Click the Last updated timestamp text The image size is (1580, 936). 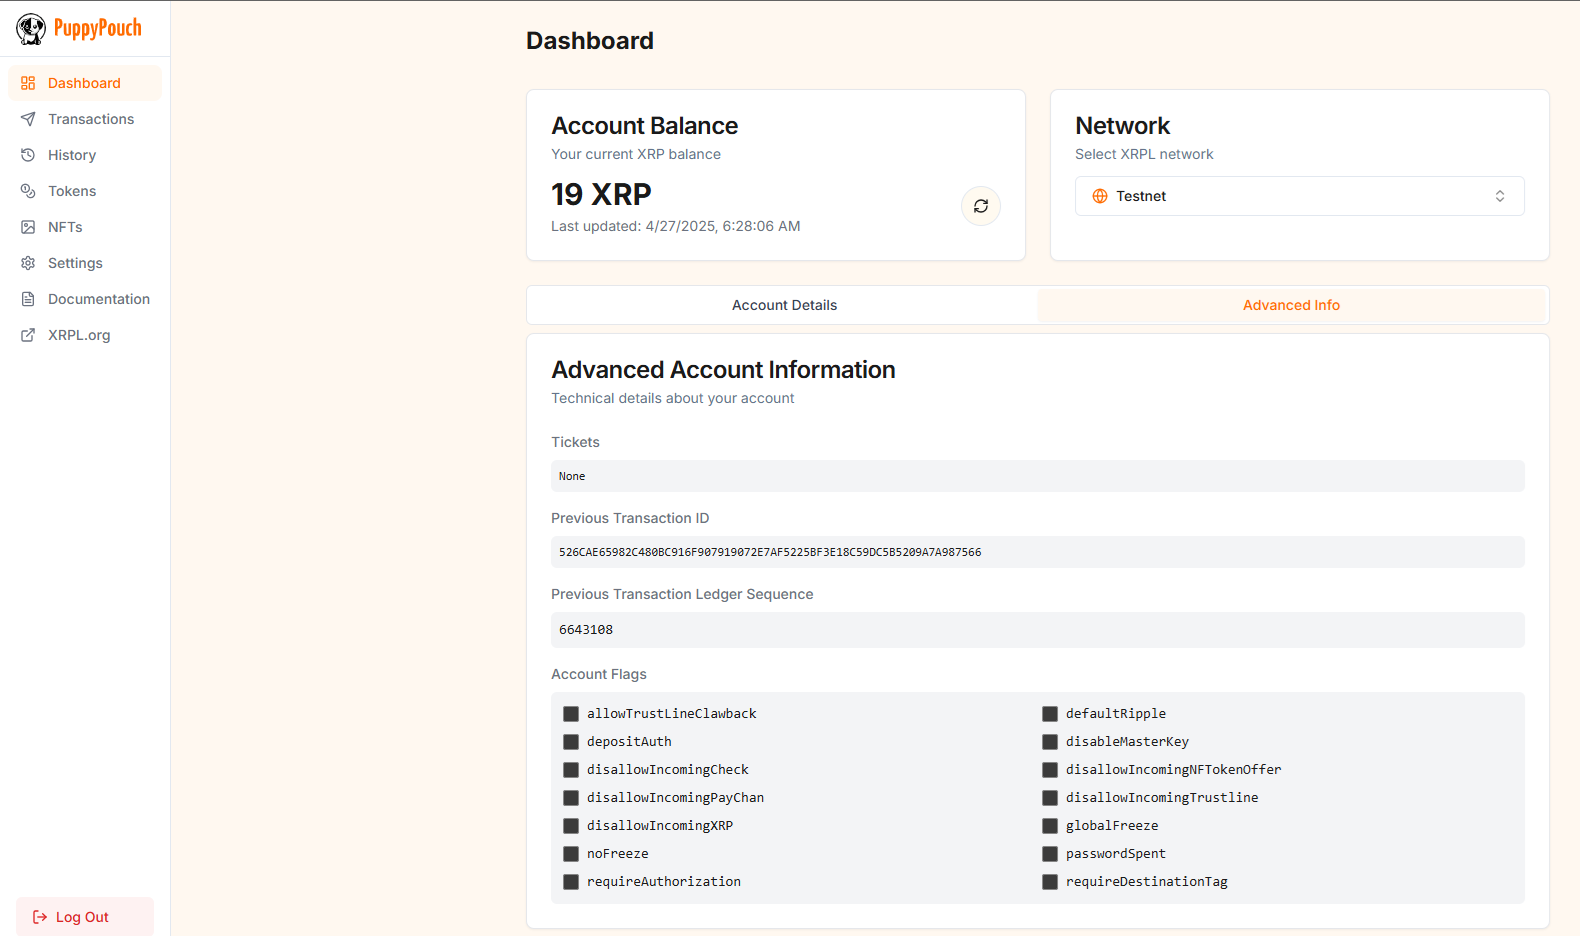coord(676,226)
